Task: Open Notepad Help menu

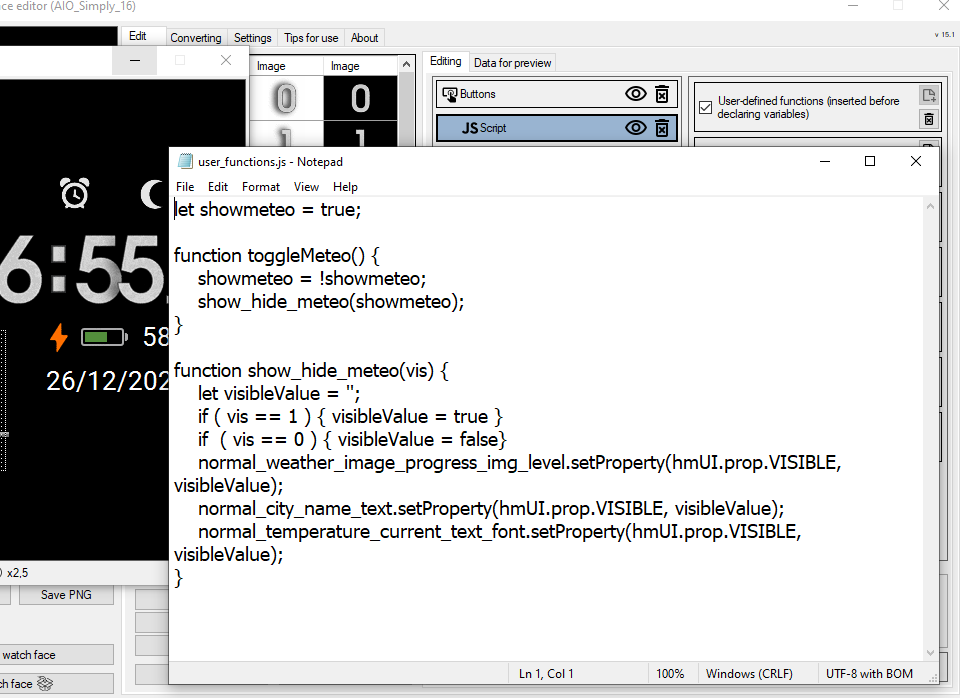Action: 345,187
